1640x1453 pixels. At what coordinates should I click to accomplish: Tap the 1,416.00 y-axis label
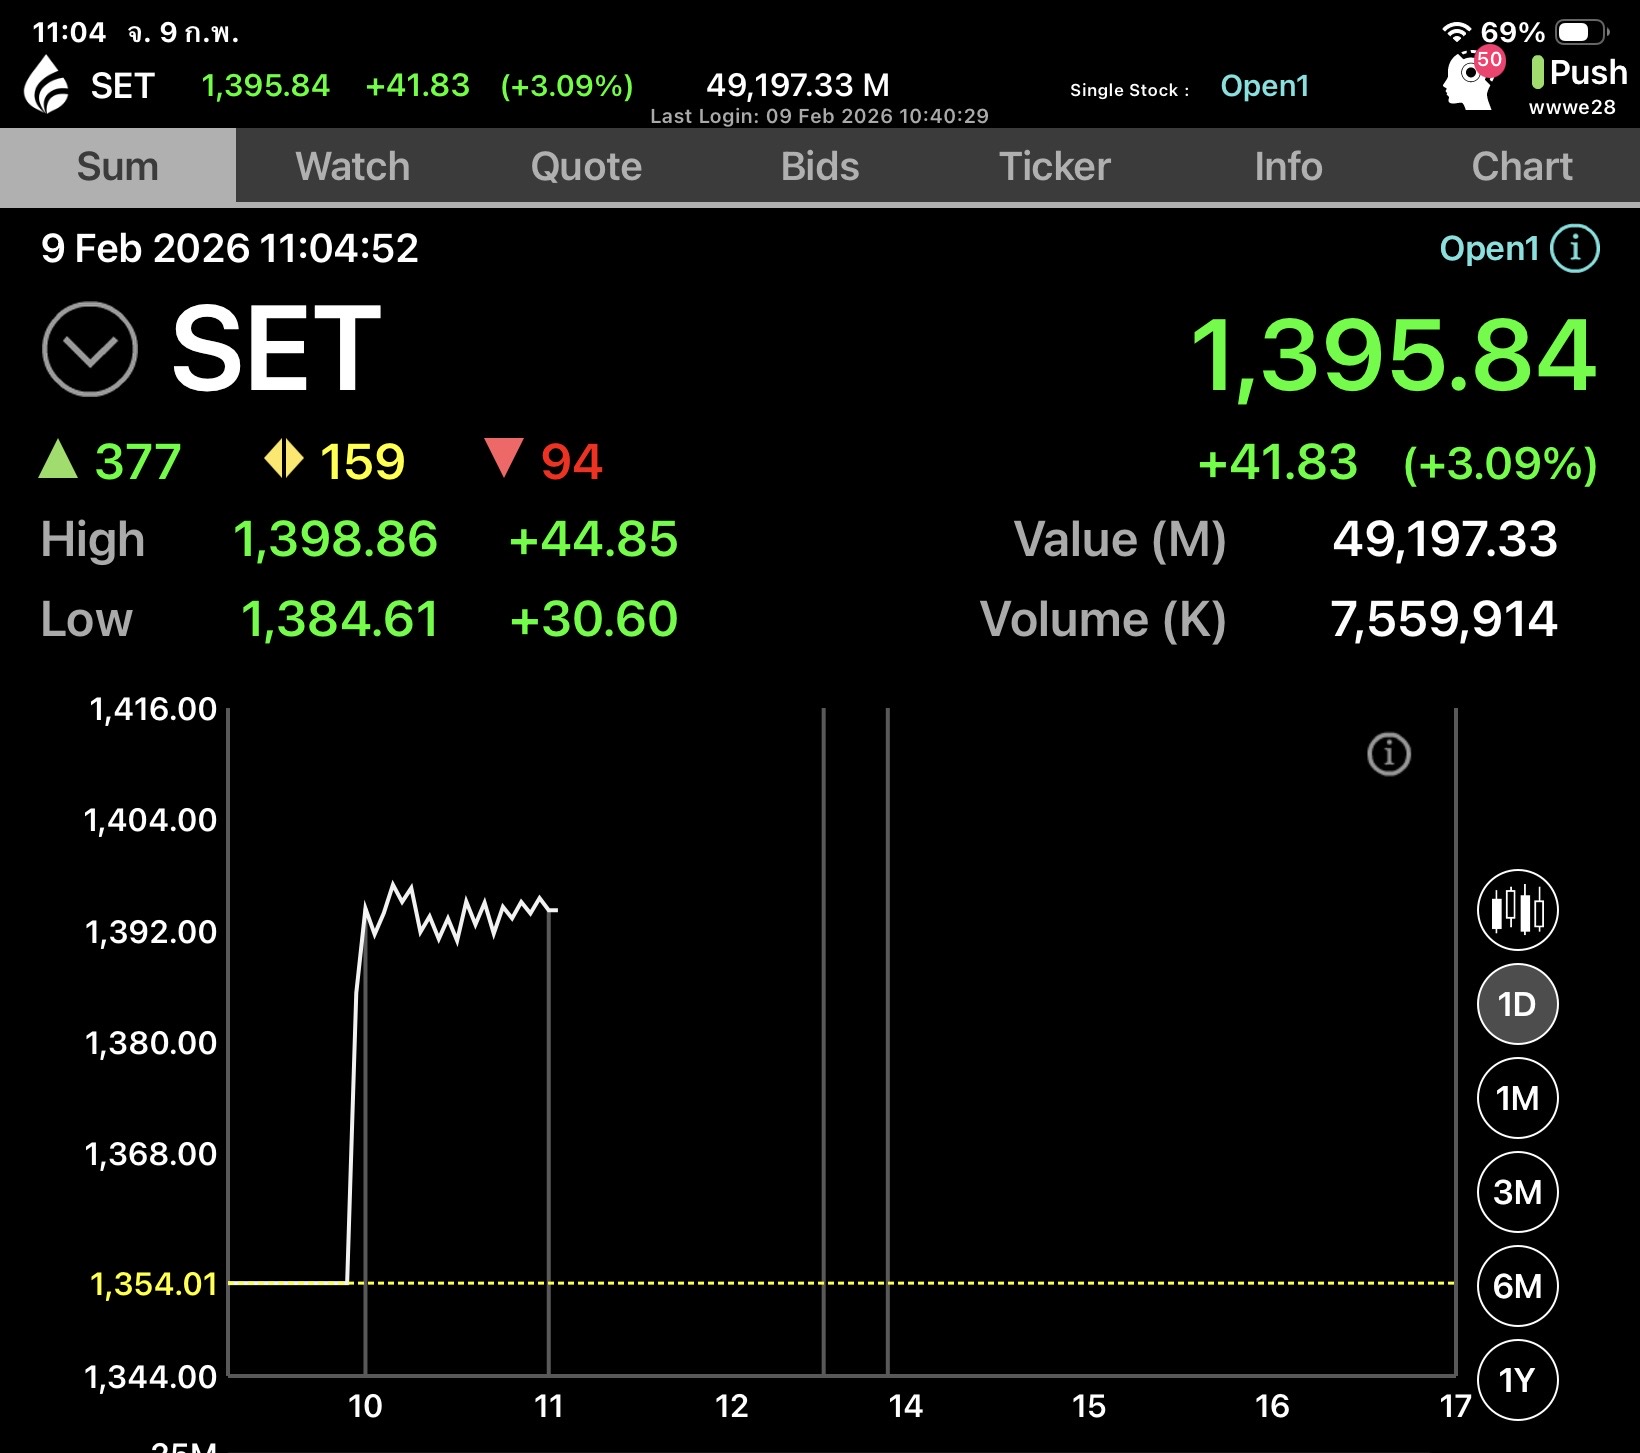[153, 709]
